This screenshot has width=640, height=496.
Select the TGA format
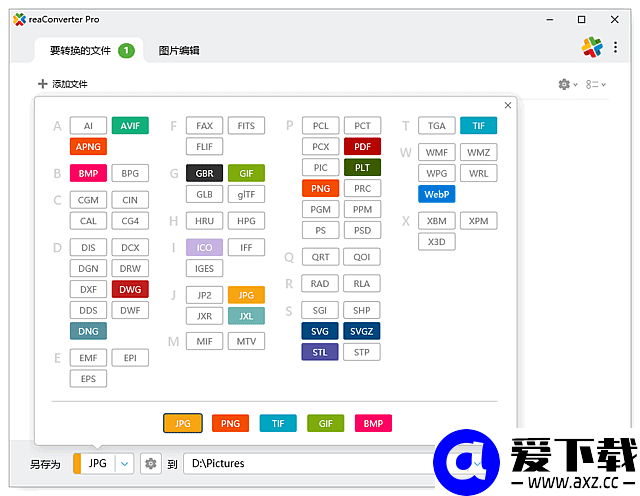tap(437, 126)
